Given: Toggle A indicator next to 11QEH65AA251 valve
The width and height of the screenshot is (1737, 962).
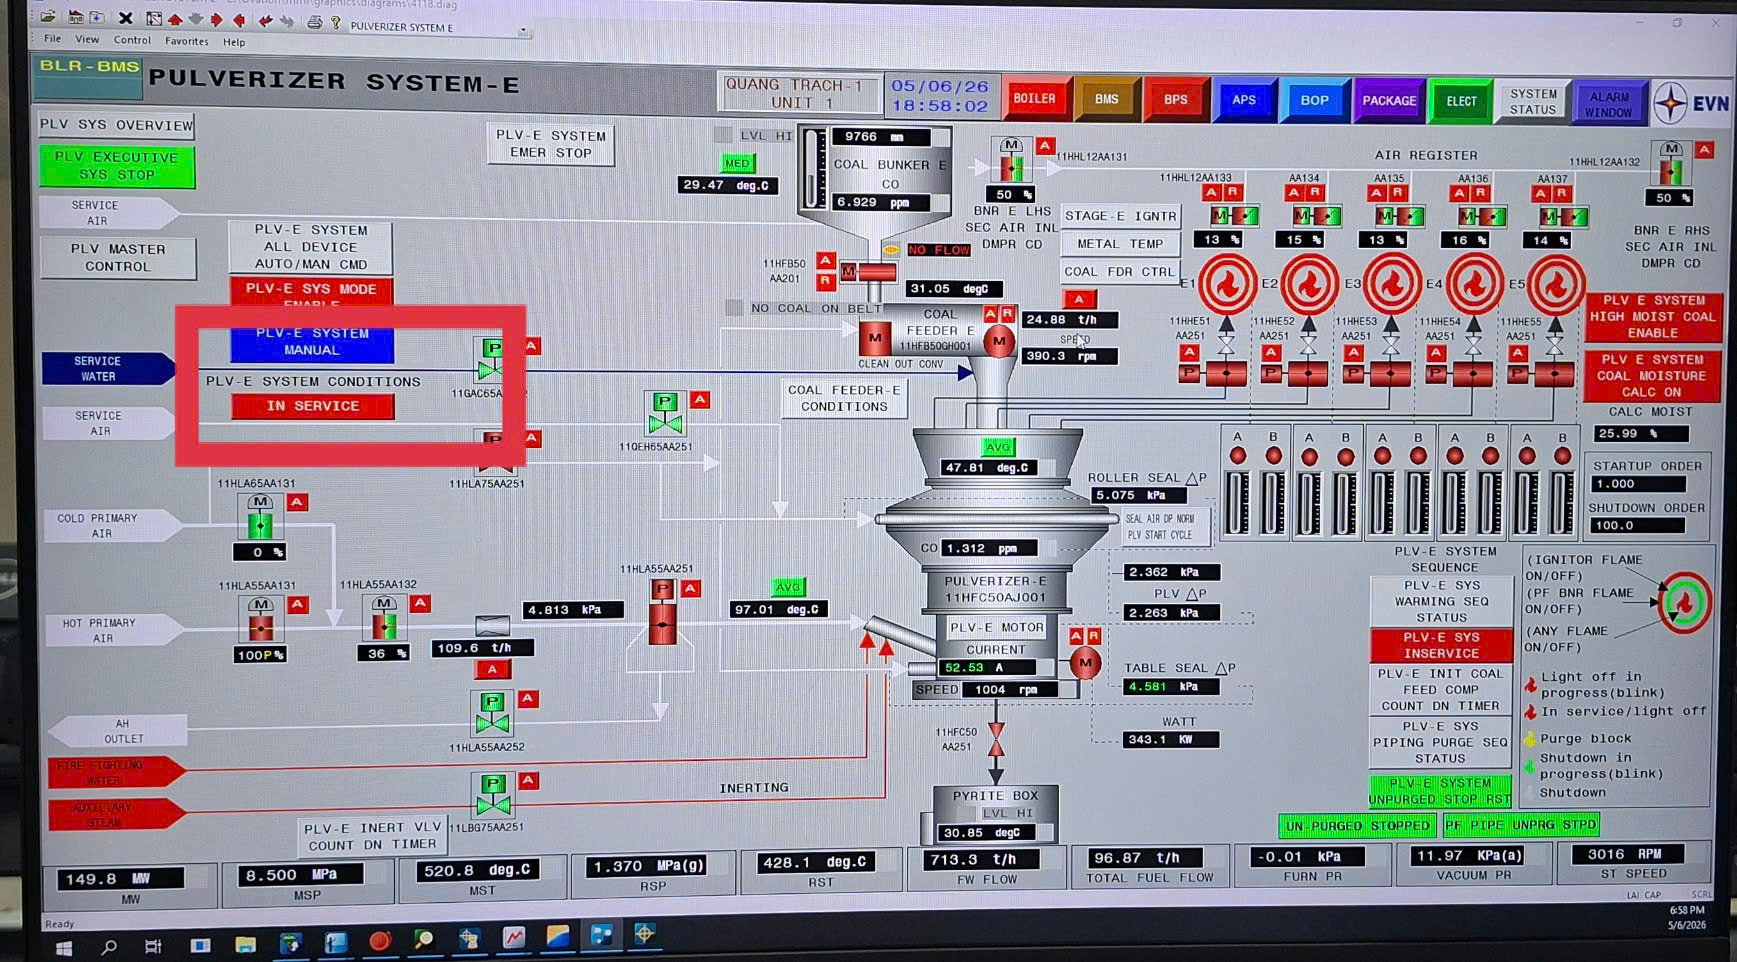Looking at the screenshot, I should [701, 400].
